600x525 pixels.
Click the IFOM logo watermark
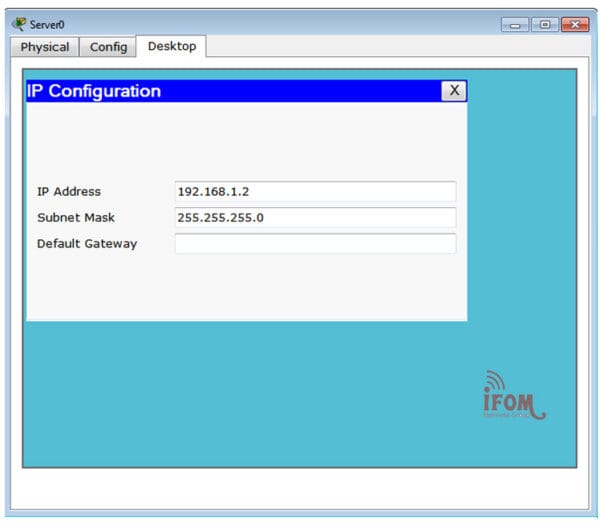coord(514,404)
